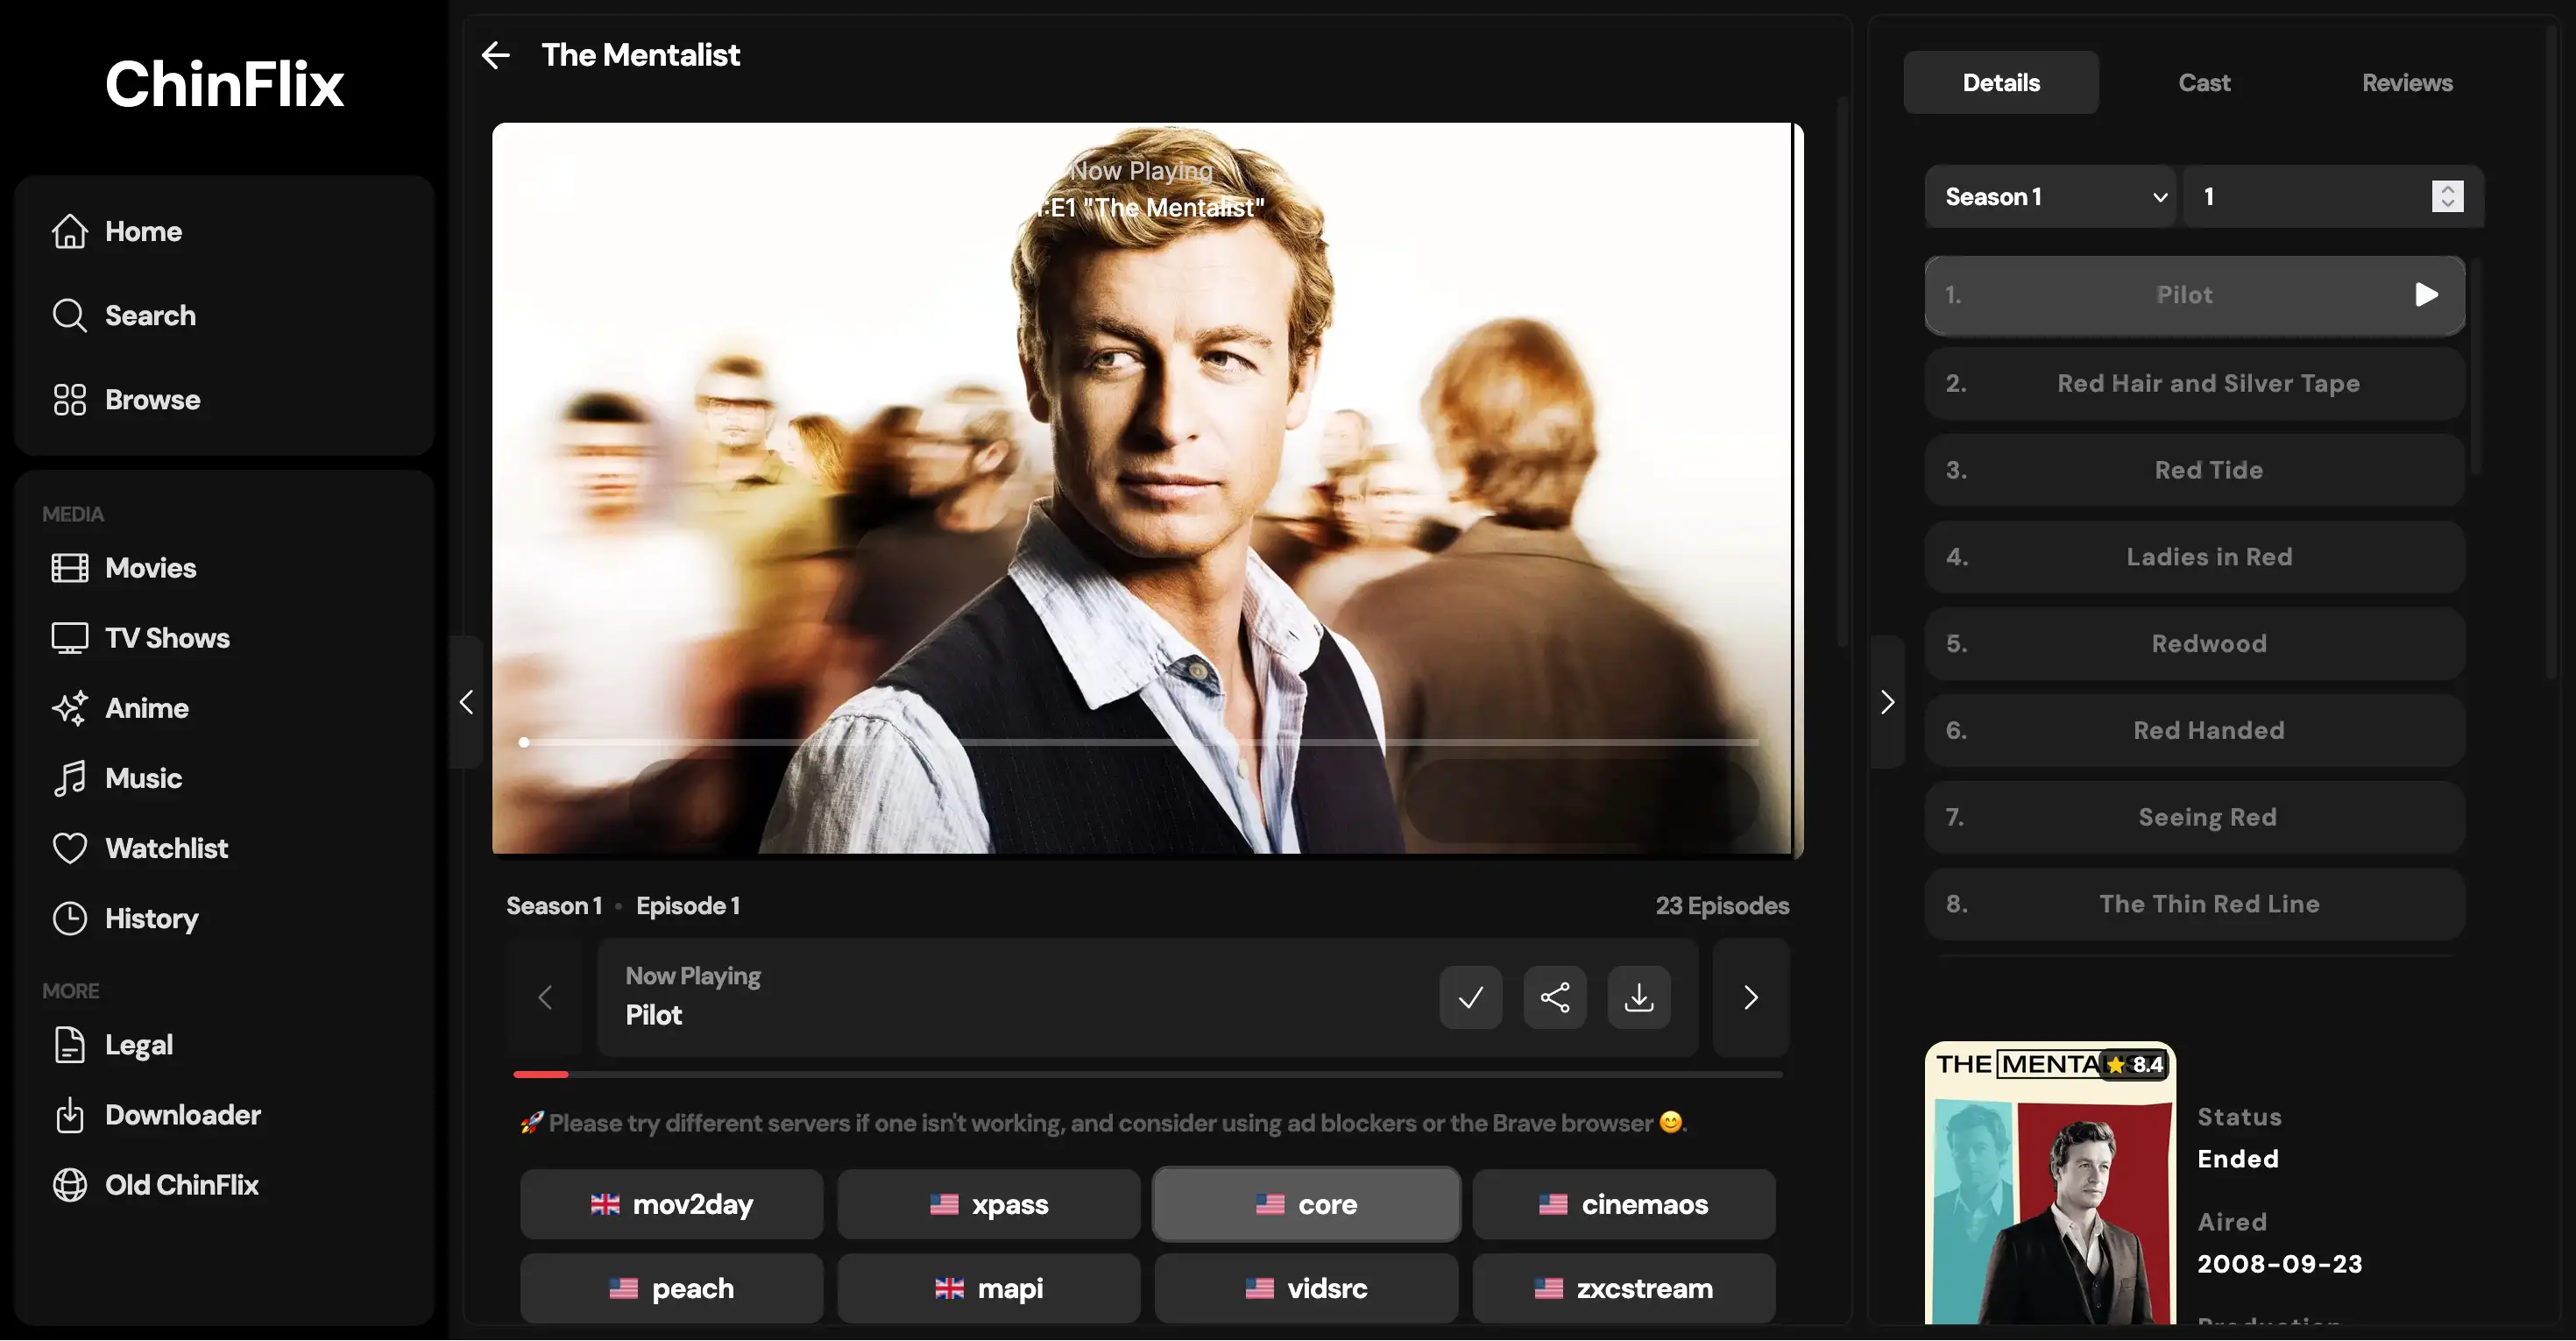Image resolution: width=2576 pixels, height=1341 pixels.
Task: Select the cinemaos server
Action: 1623,1204
